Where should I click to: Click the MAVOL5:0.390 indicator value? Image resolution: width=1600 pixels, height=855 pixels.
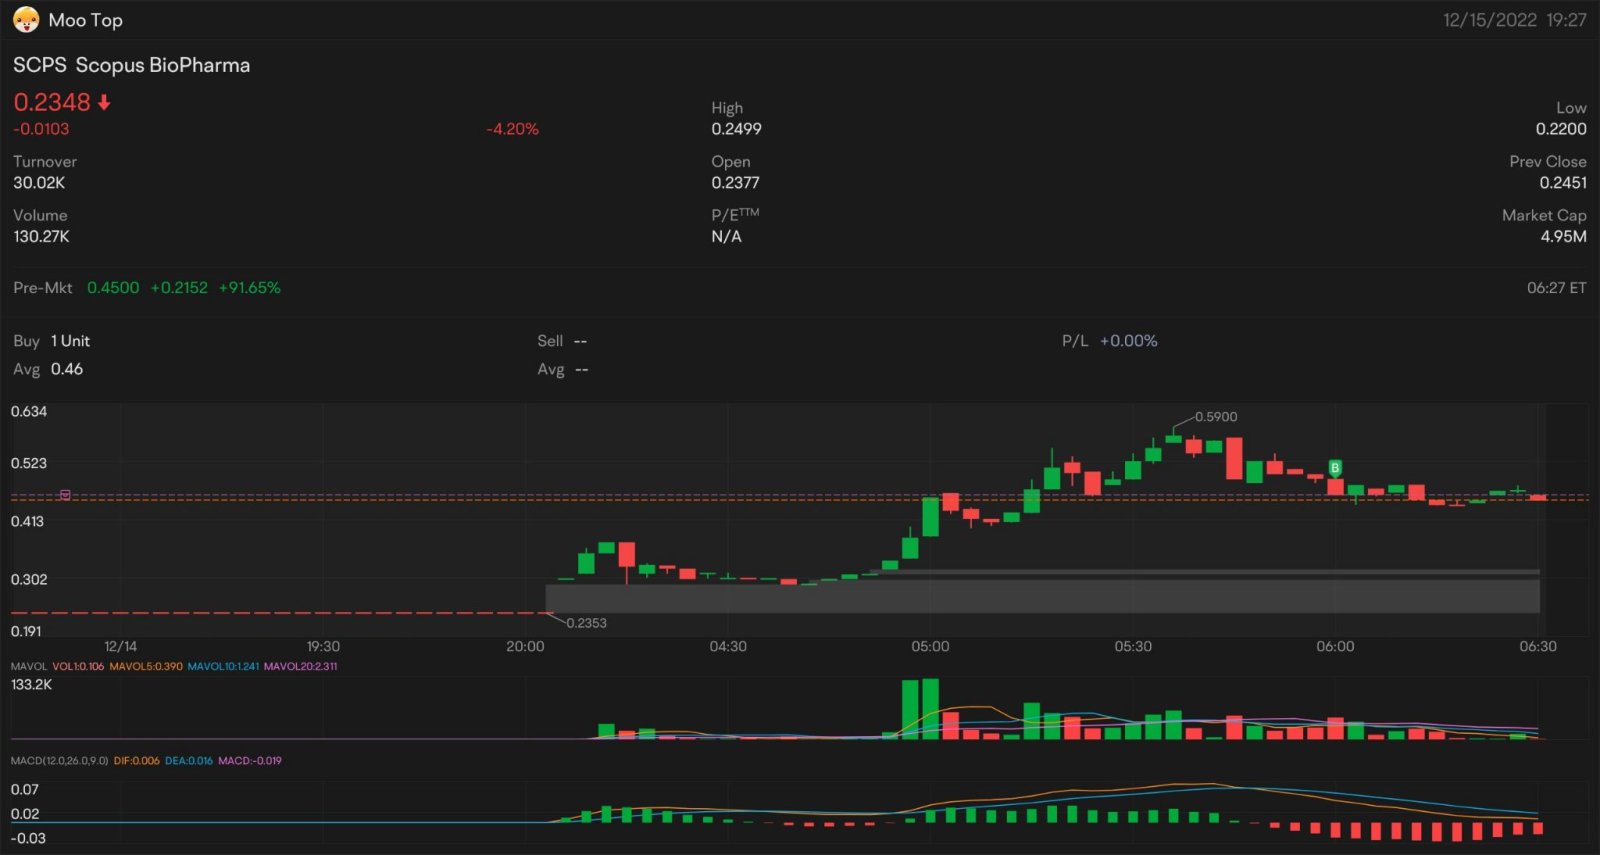click(146, 666)
